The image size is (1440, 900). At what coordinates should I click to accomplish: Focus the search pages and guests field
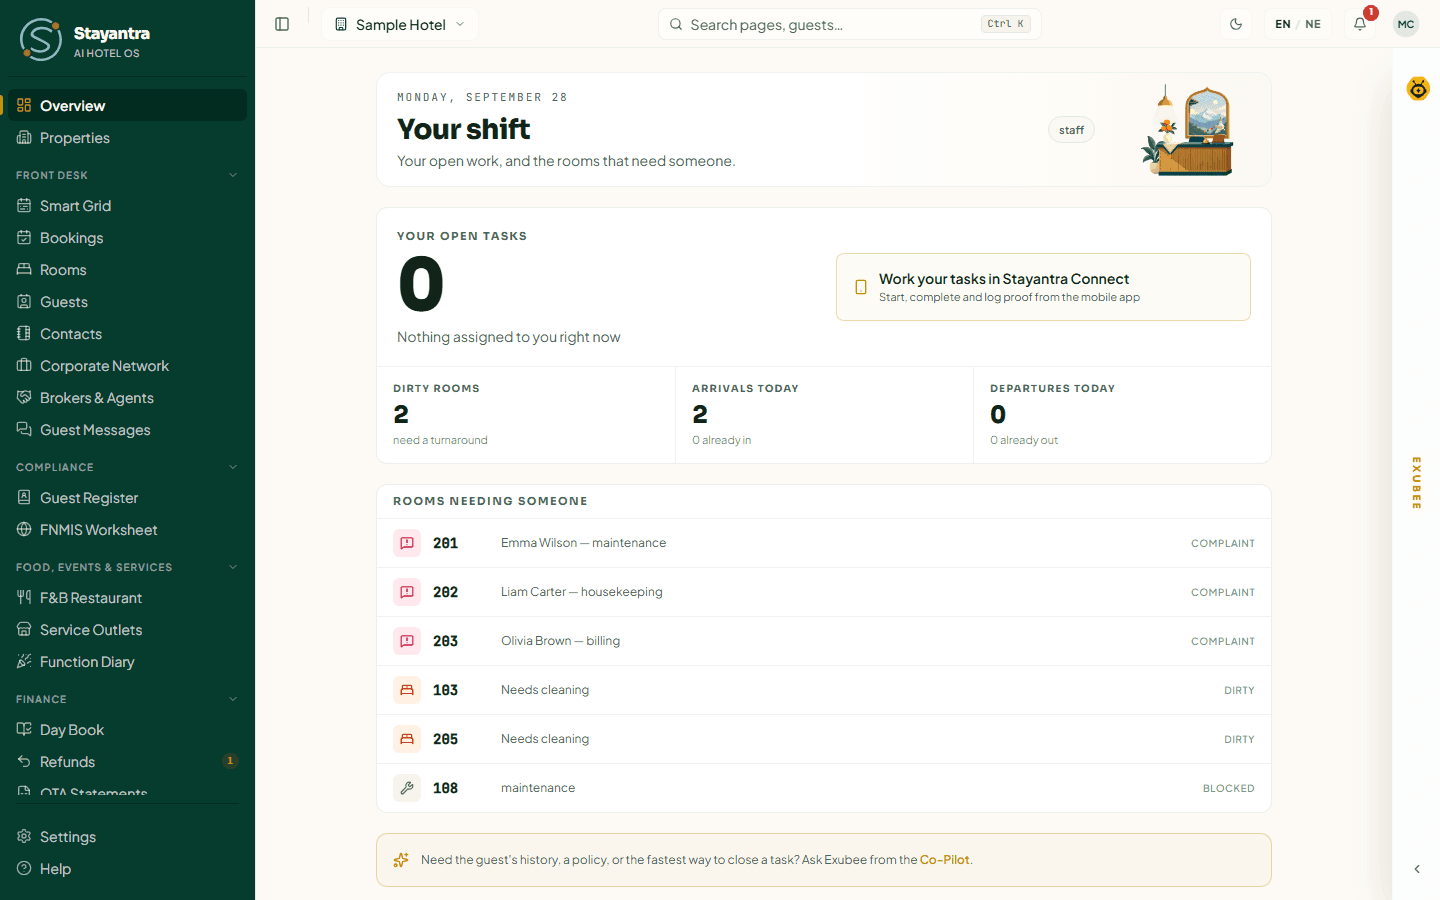[x=849, y=24]
